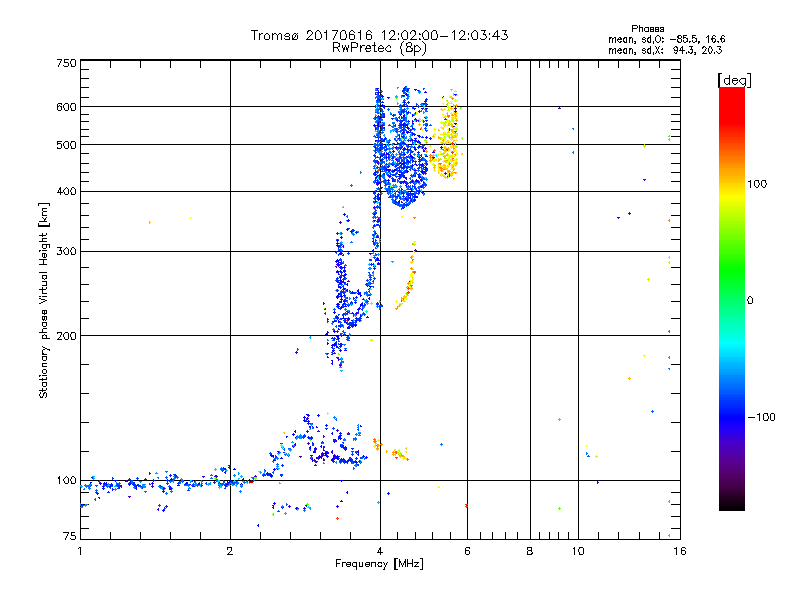Click the yellow-orange echo cluster near 5.5 MHz
Screen dimensions: 800x600
446,135
